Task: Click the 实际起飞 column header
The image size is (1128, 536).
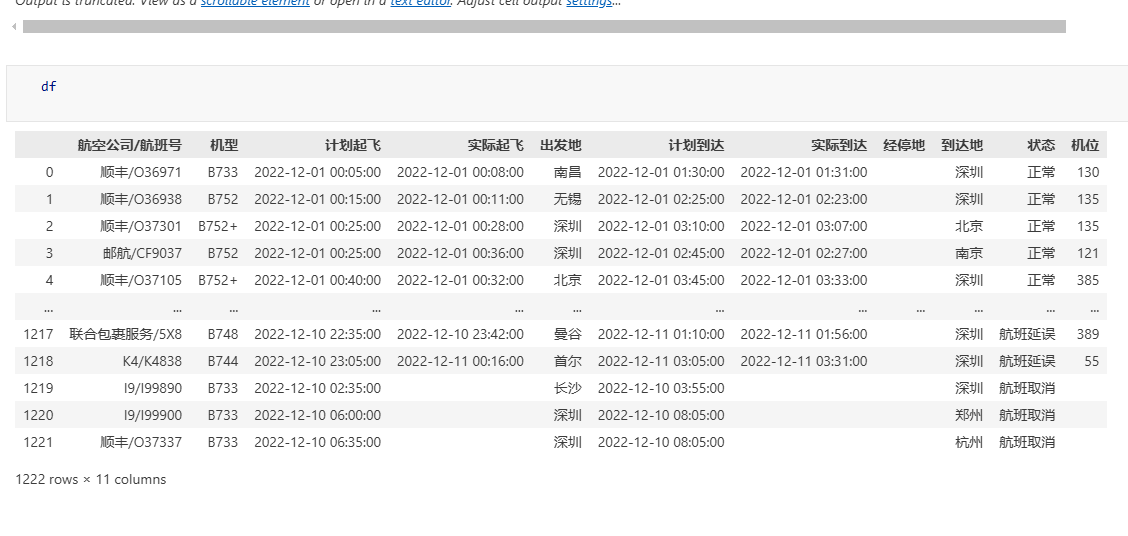Action: (495, 145)
